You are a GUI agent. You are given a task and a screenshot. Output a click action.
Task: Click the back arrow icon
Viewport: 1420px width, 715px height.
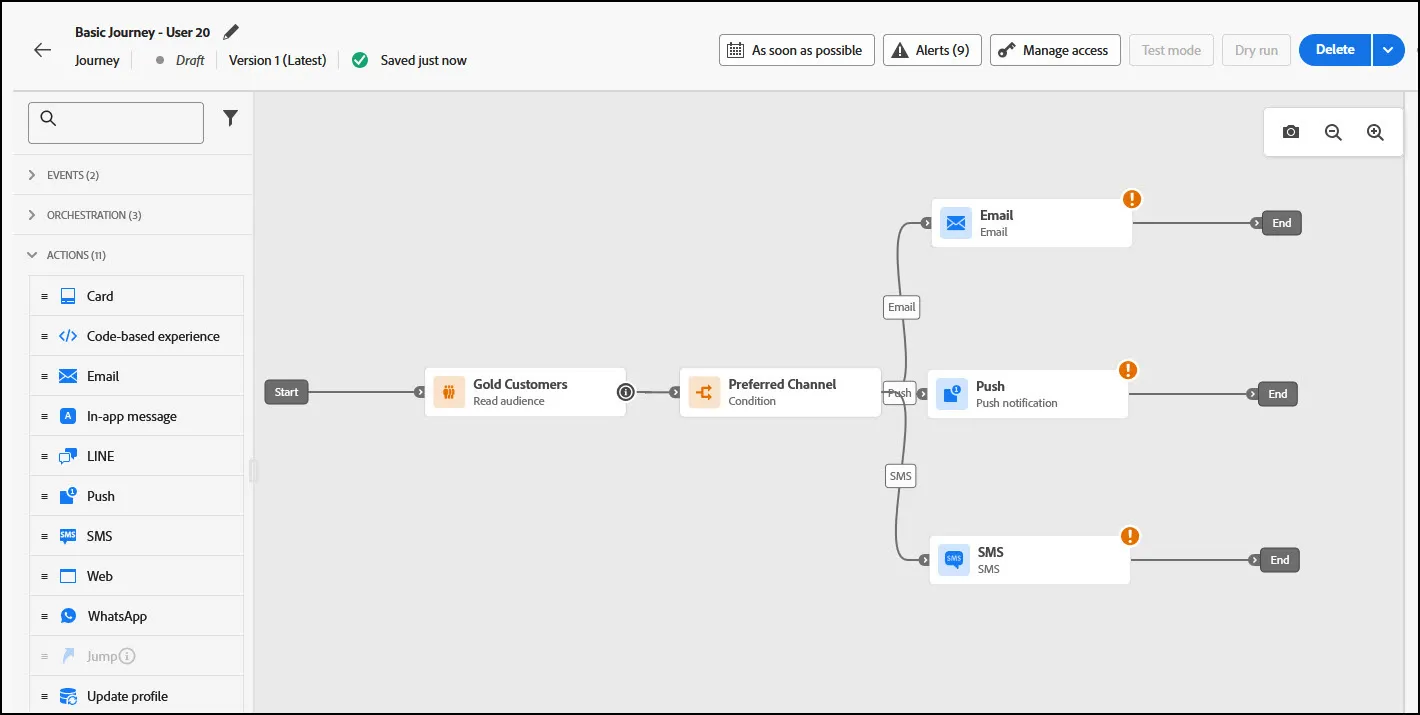point(42,50)
